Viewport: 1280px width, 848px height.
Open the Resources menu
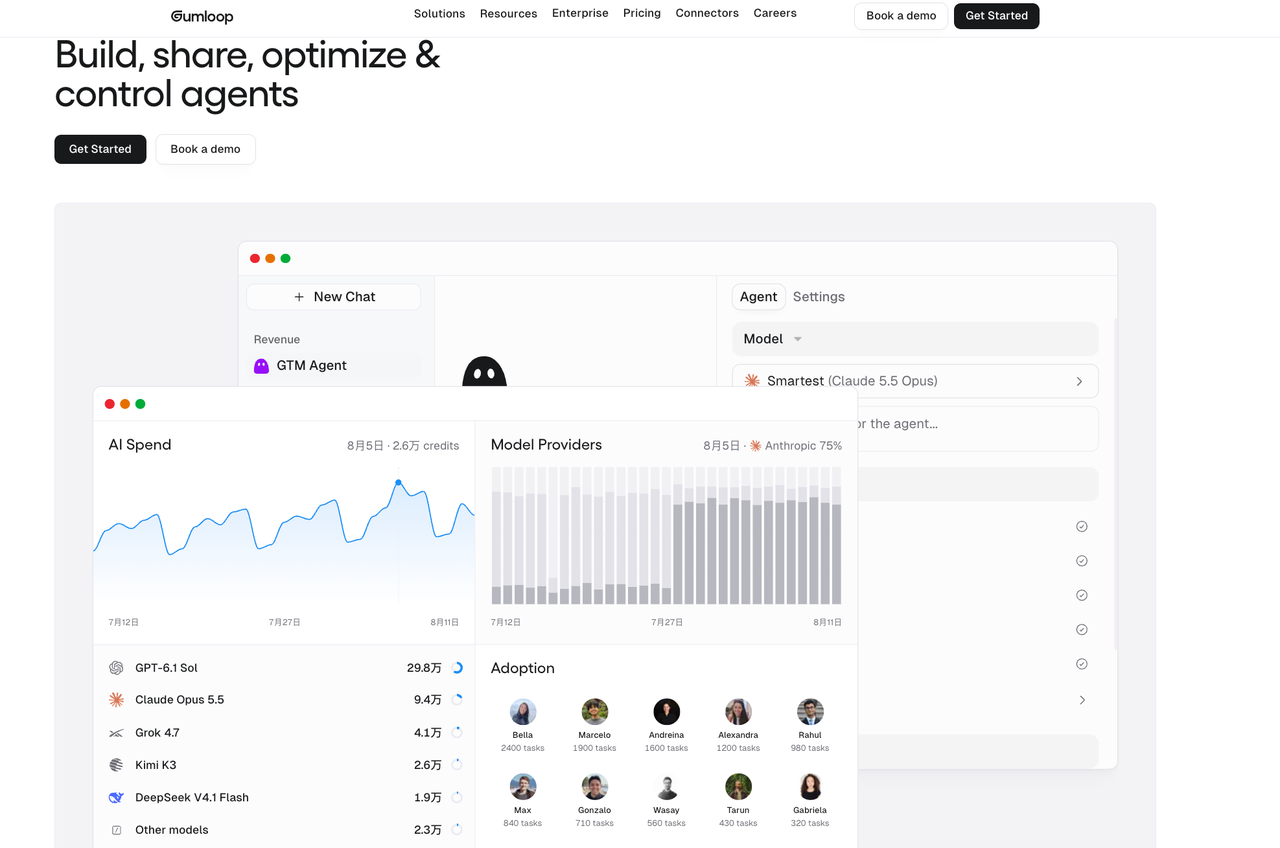(508, 14)
